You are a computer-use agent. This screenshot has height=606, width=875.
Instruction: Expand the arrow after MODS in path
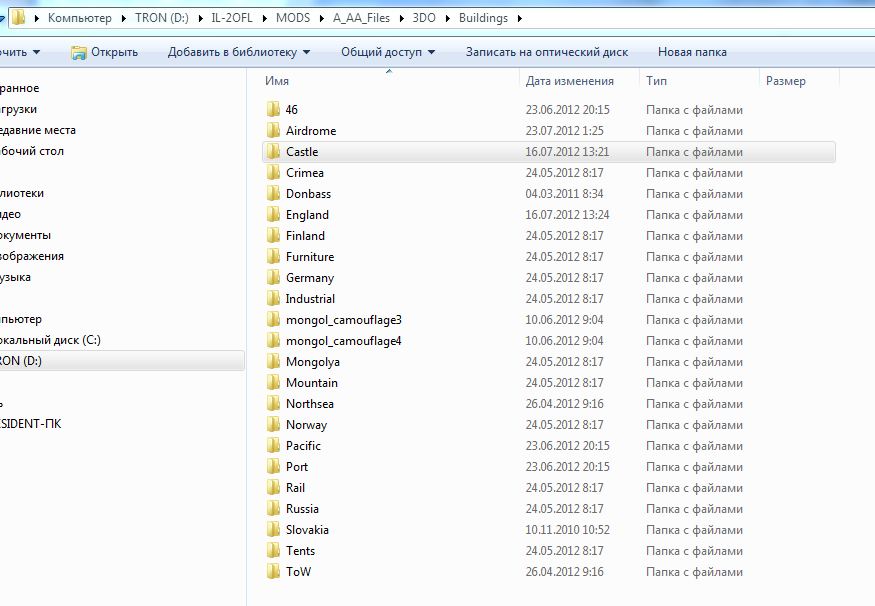321,18
